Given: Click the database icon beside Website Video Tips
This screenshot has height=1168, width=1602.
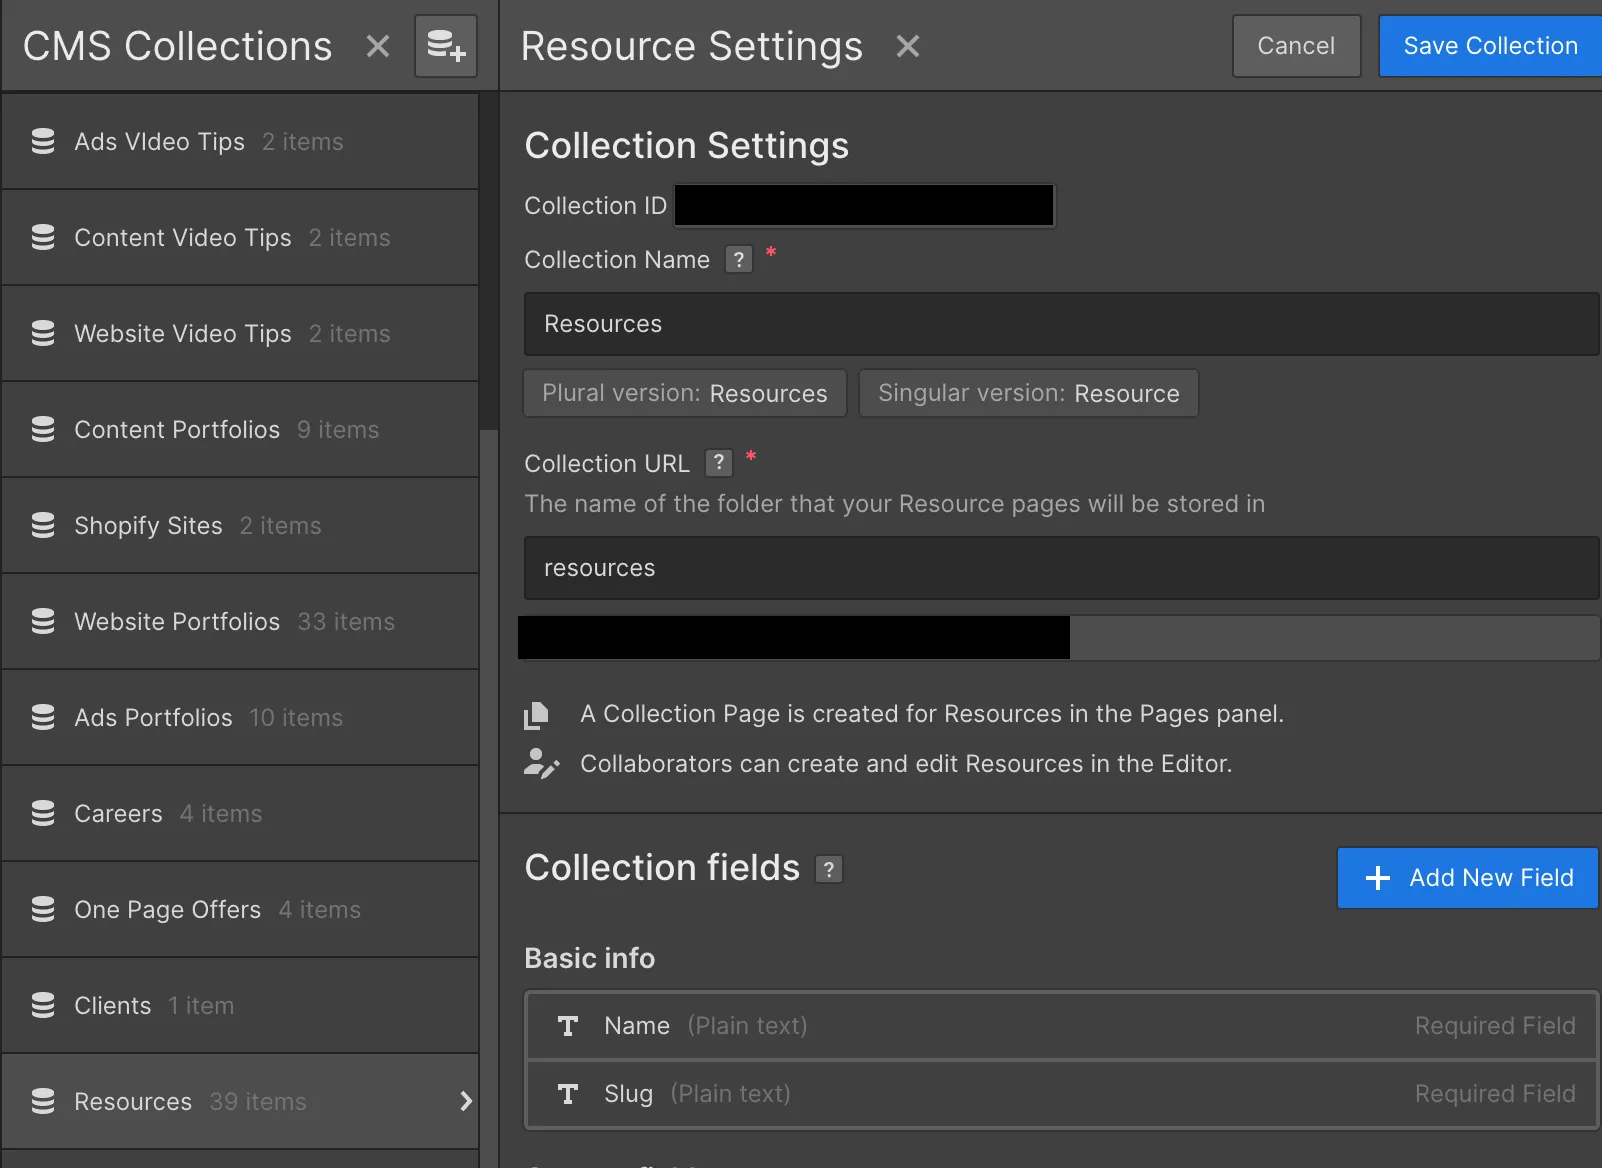Looking at the screenshot, I should point(43,334).
